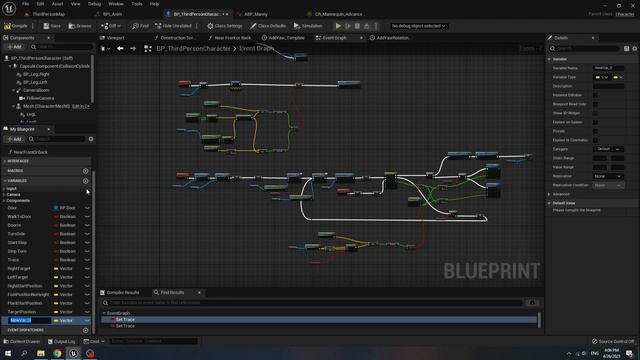Open the Viewport tab
This screenshot has height=360, width=640.
(x=112, y=38)
